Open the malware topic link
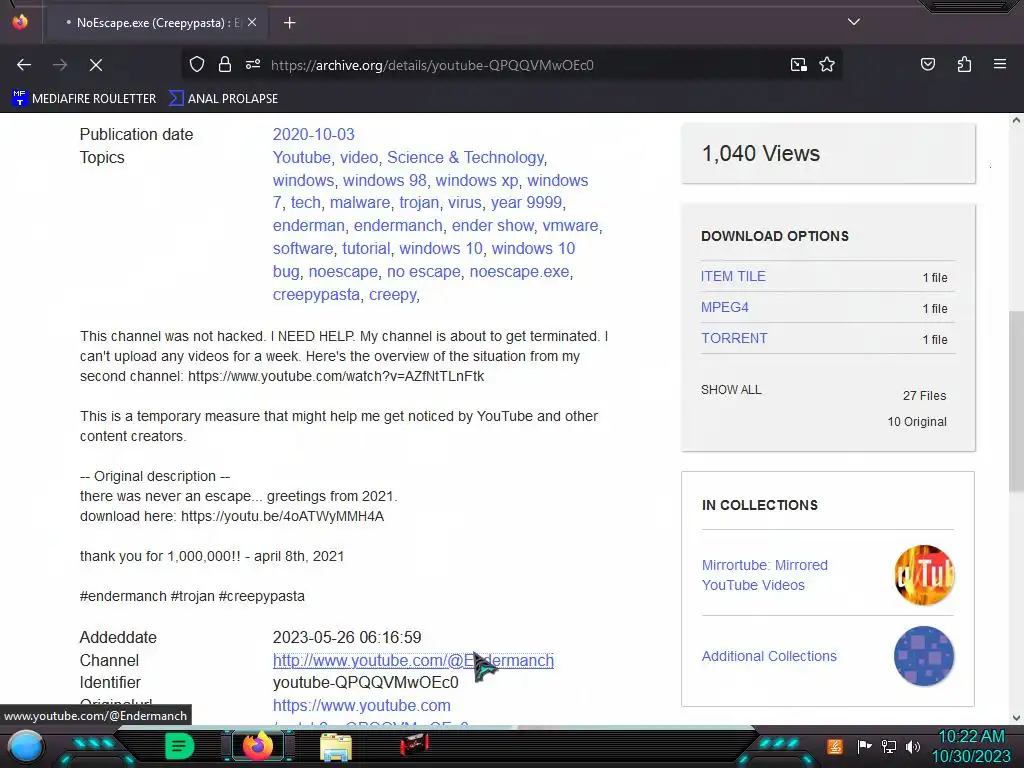Image resolution: width=1024 pixels, height=768 pixels. [360, 202]
